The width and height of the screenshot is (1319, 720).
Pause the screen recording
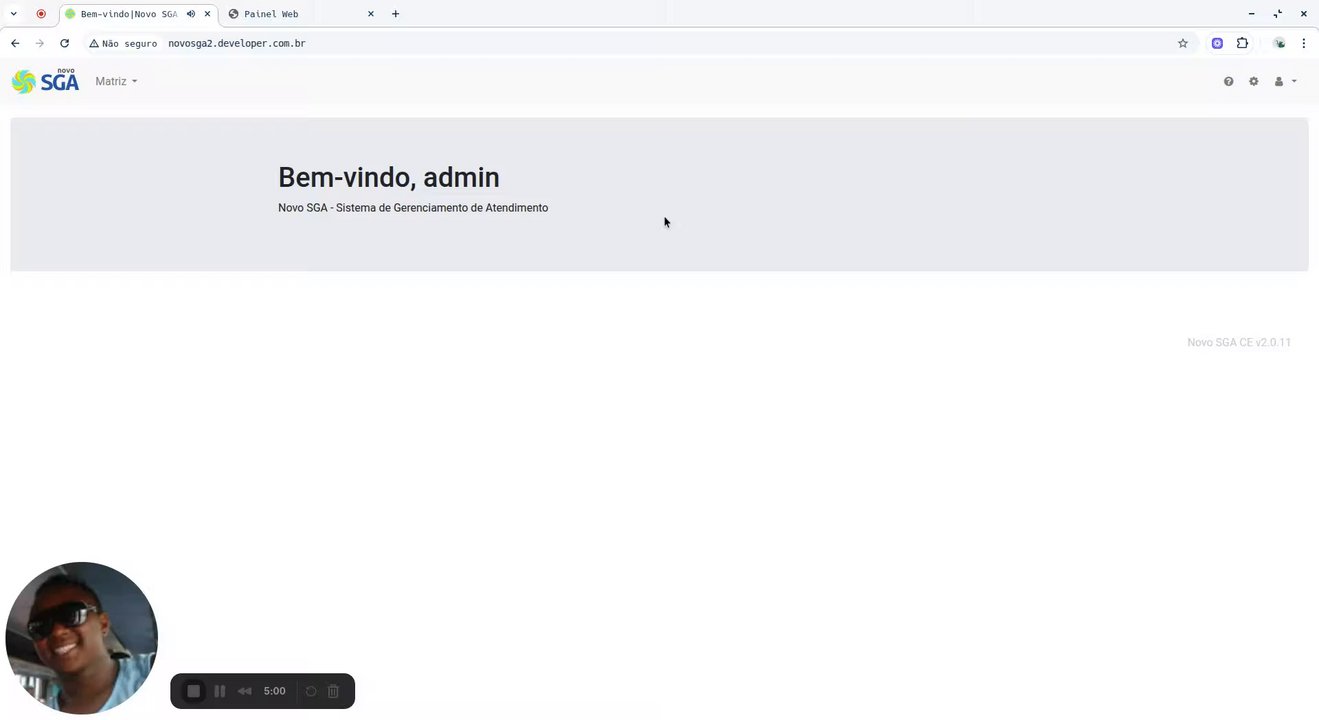(220, 691)
